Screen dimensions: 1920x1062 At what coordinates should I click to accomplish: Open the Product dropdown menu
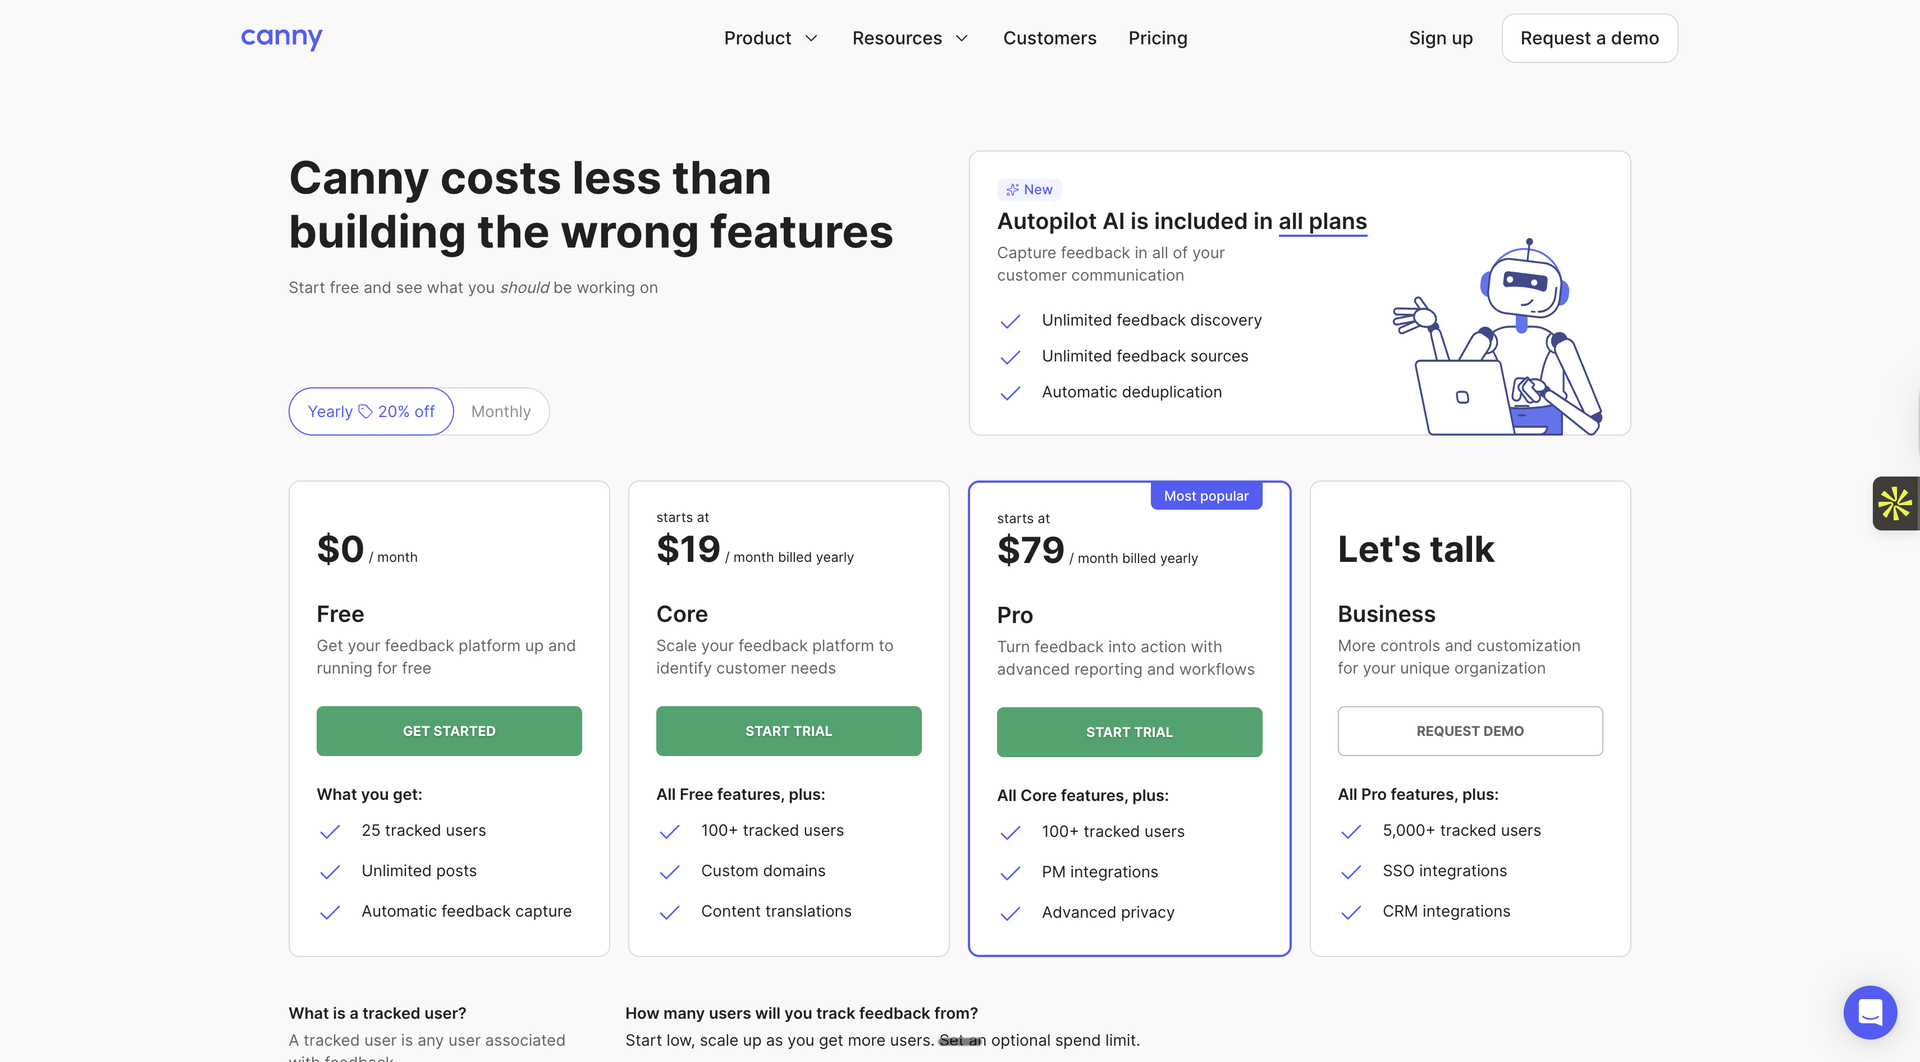tap(757, 38)
